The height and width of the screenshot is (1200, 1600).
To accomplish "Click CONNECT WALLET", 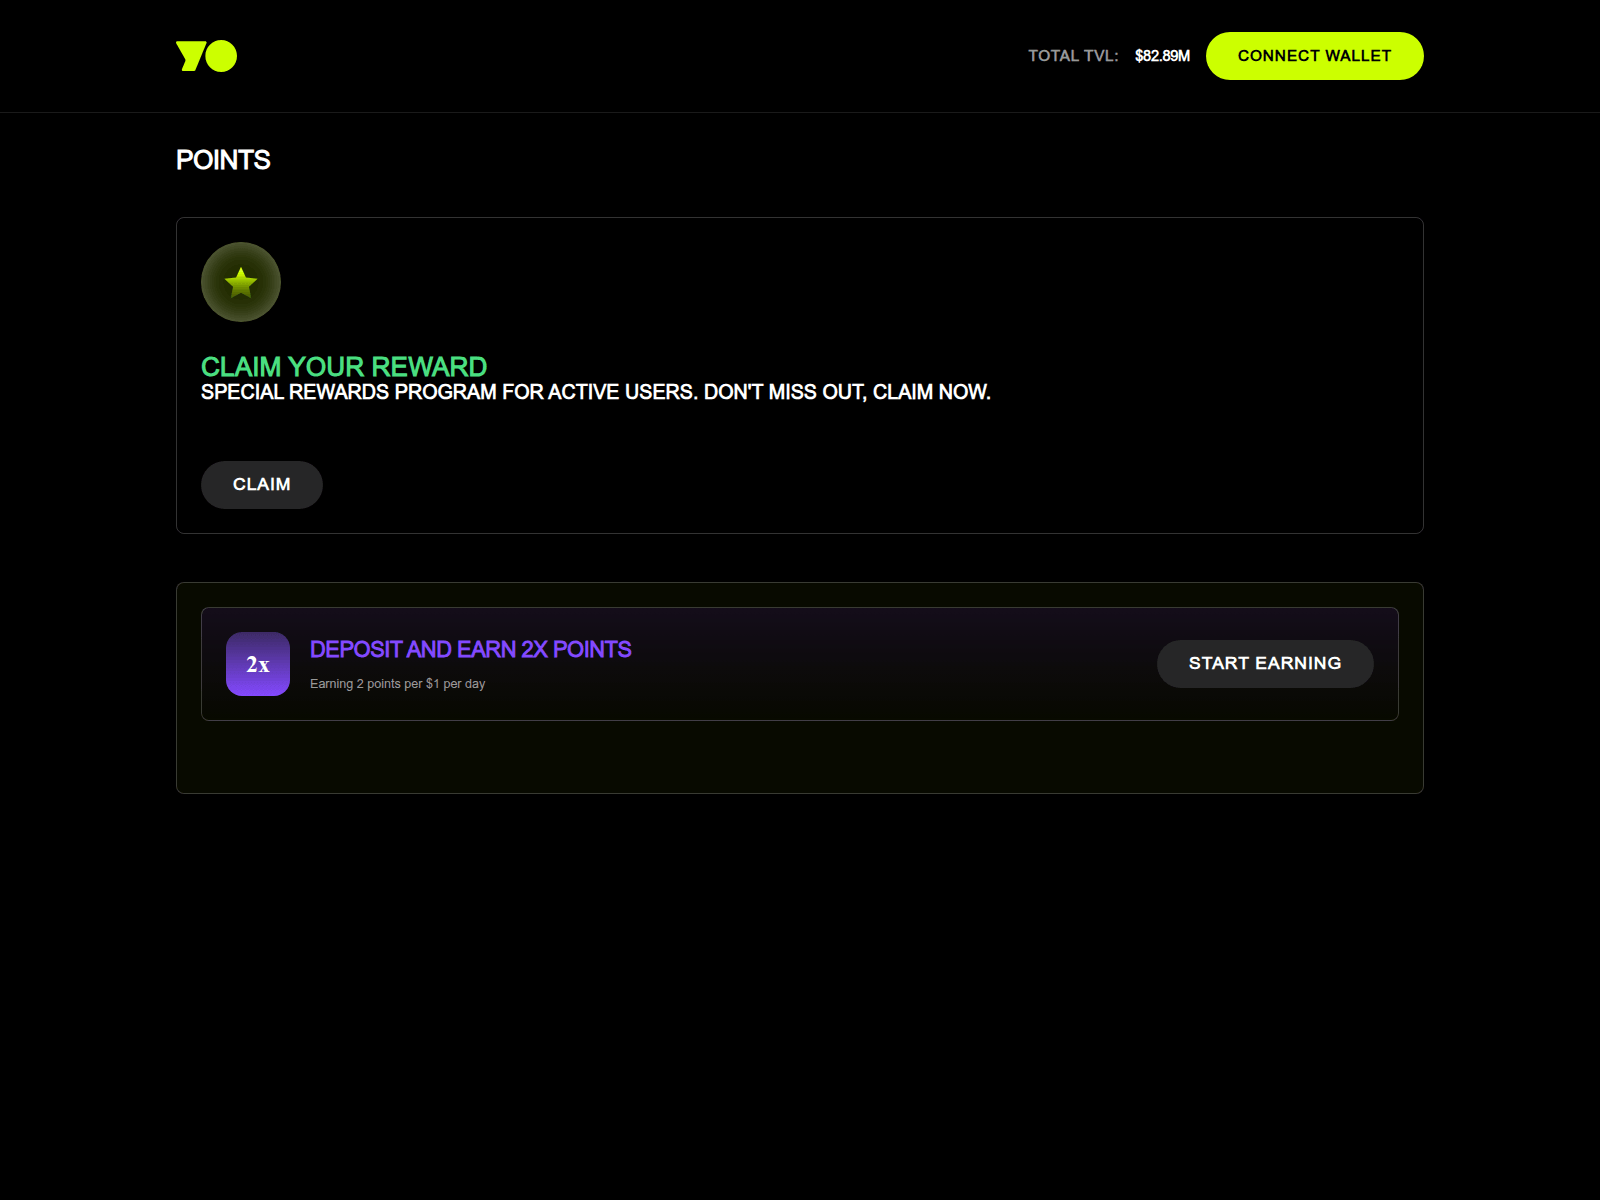I will (1314, 56).
